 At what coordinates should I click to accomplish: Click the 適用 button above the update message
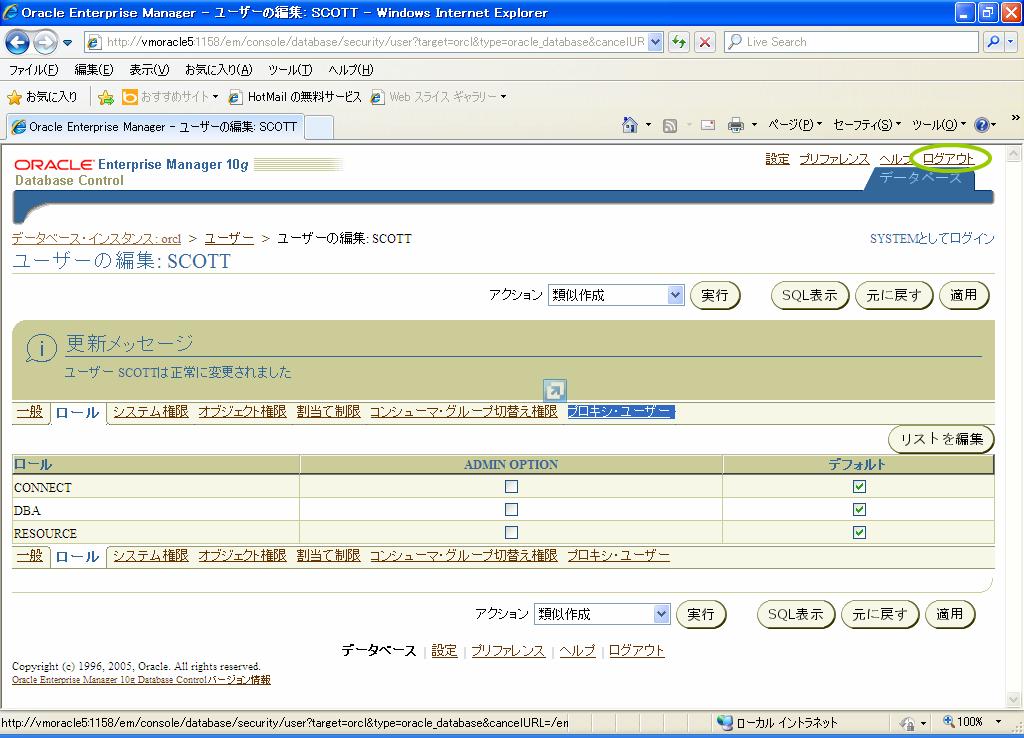point(964,295)
